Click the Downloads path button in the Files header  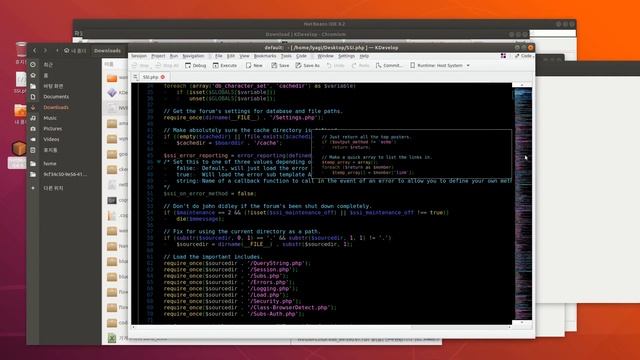pos(107,51)
